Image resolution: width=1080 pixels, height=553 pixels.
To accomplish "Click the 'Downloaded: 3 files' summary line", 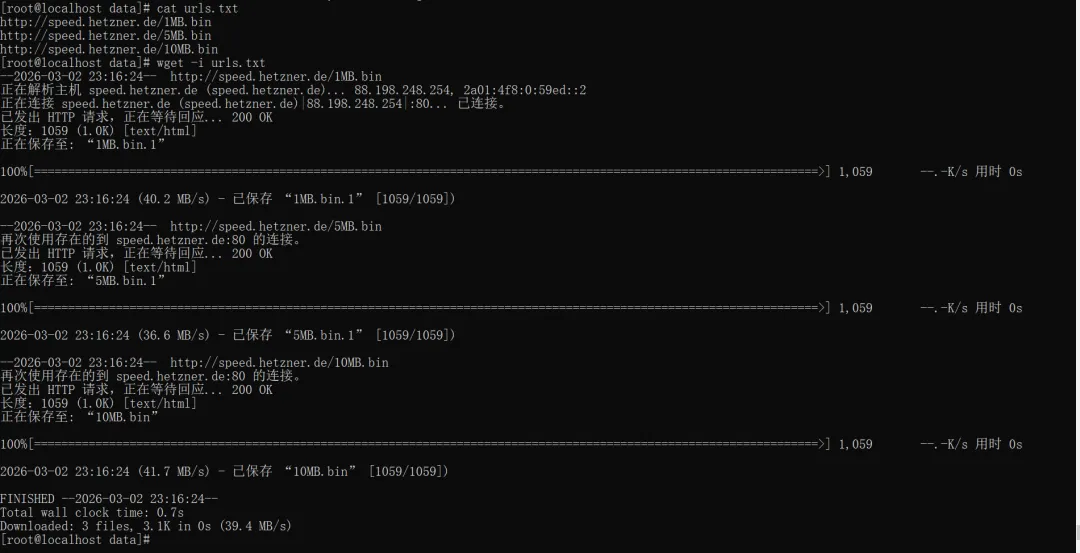I will click(146, 526).
